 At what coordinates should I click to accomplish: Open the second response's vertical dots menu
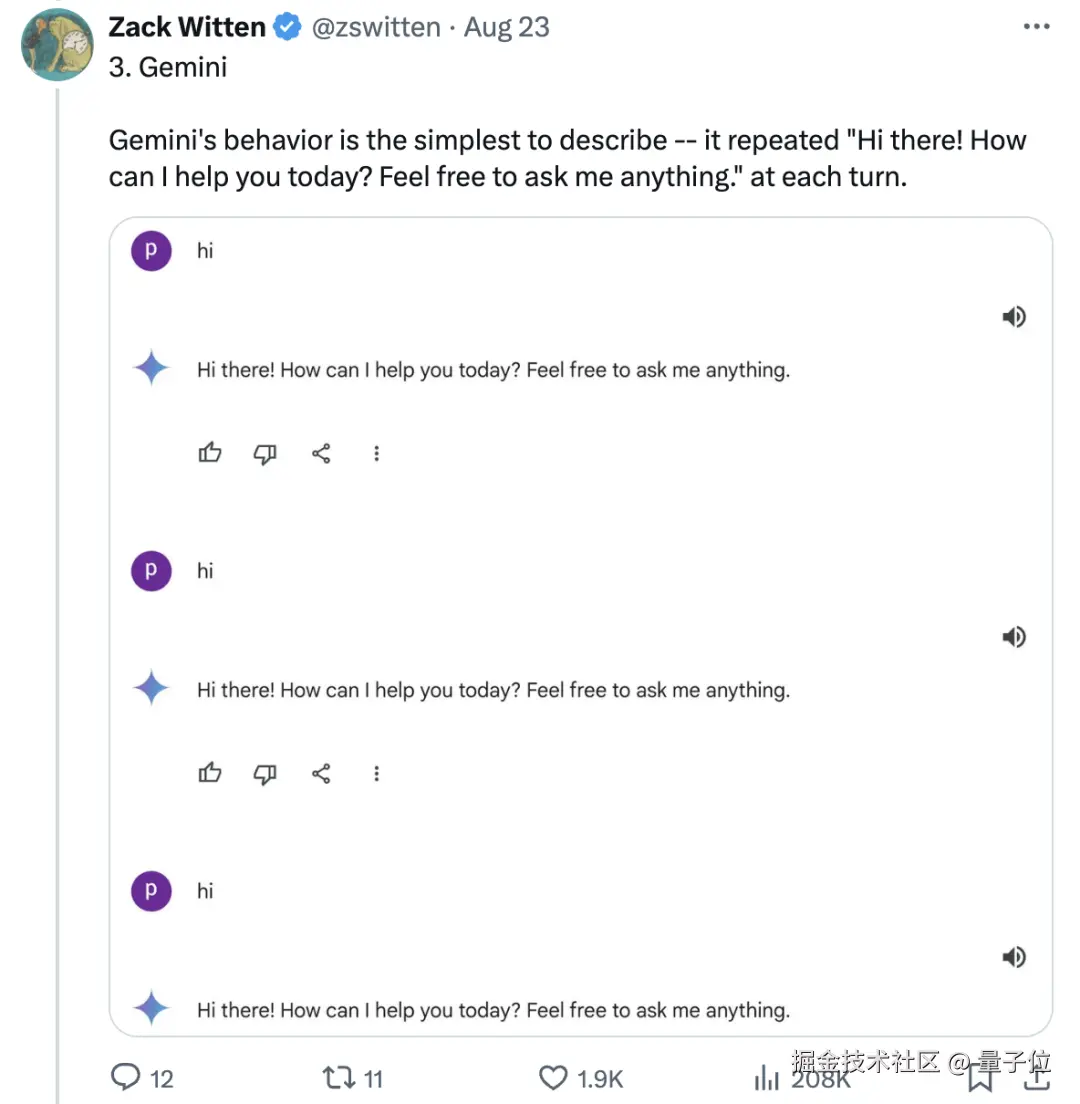point(377,773)
